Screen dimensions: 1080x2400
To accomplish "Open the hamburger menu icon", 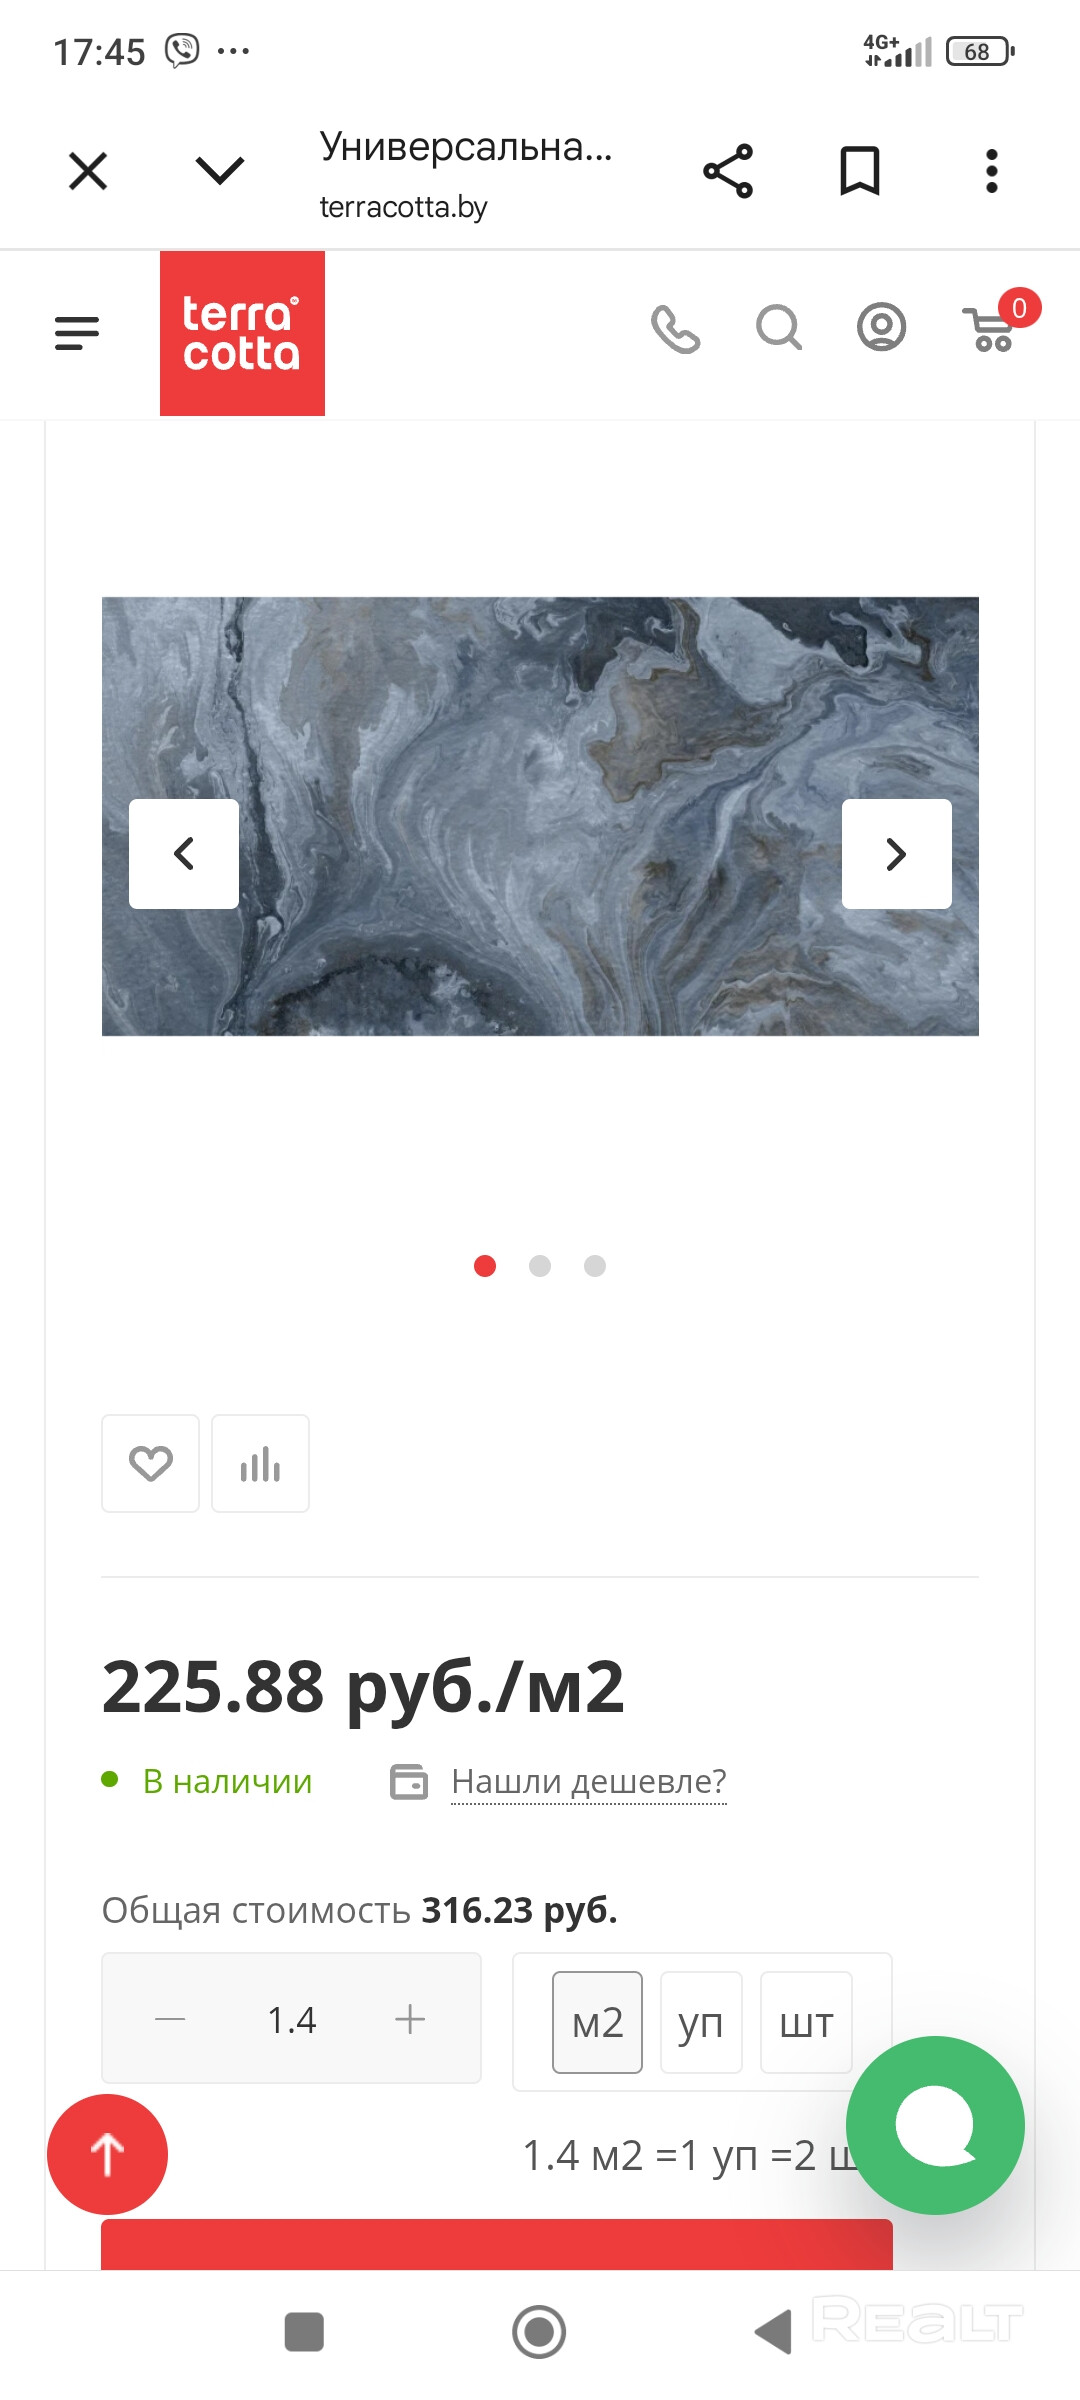I will point(77,333).
